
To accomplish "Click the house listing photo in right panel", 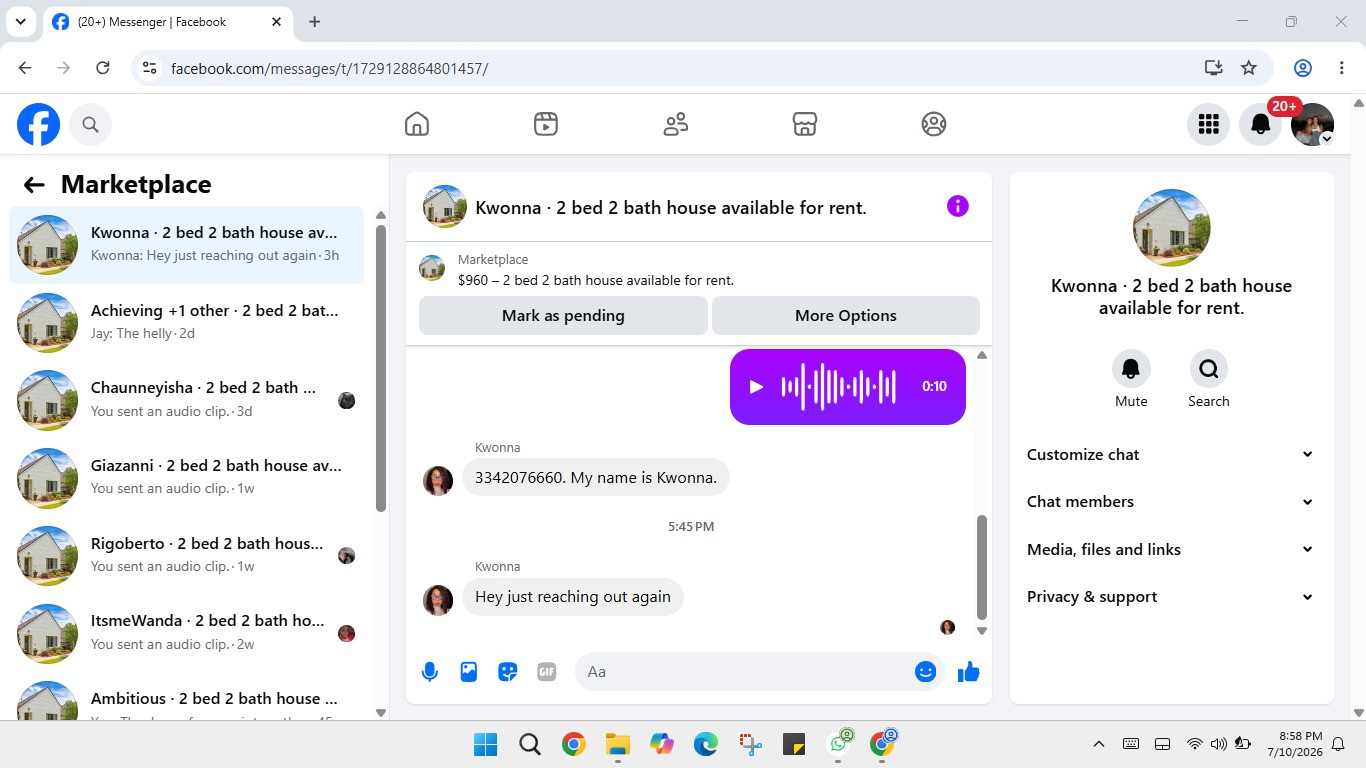I will point(1171,228).
